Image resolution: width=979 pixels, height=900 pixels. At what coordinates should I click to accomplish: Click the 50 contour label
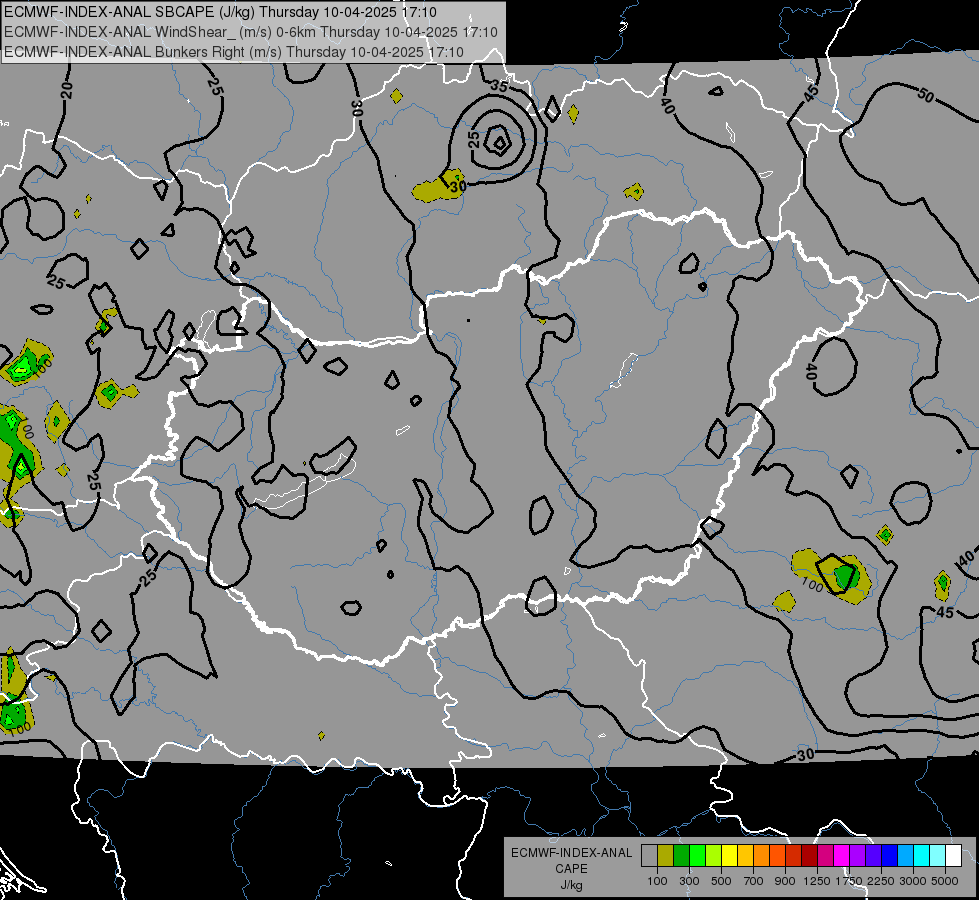pyautogui.click(x=926, y=95)
